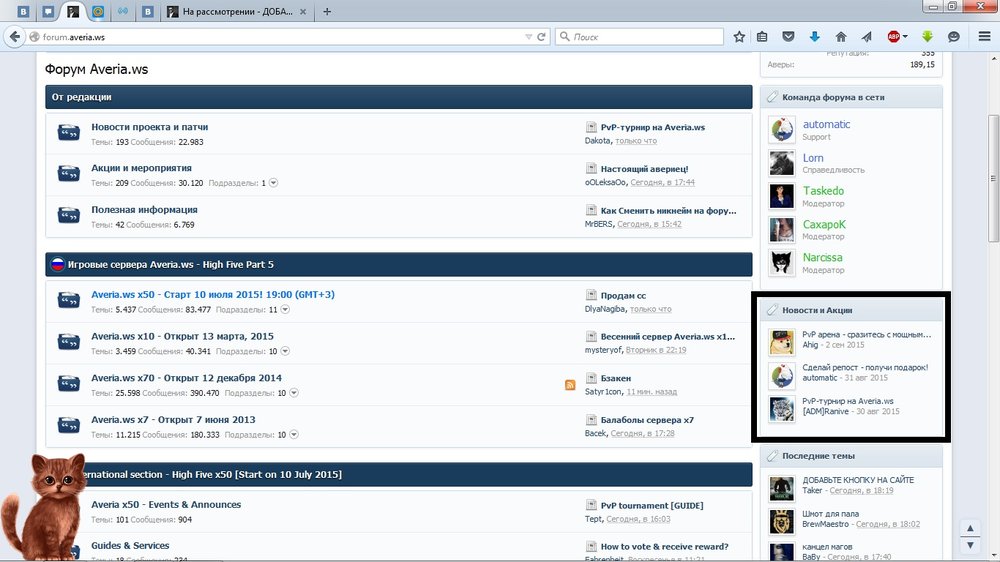Reload the page with the refresh icon
The width and height of the screenshot is (1000, 562).
[541, 37]
